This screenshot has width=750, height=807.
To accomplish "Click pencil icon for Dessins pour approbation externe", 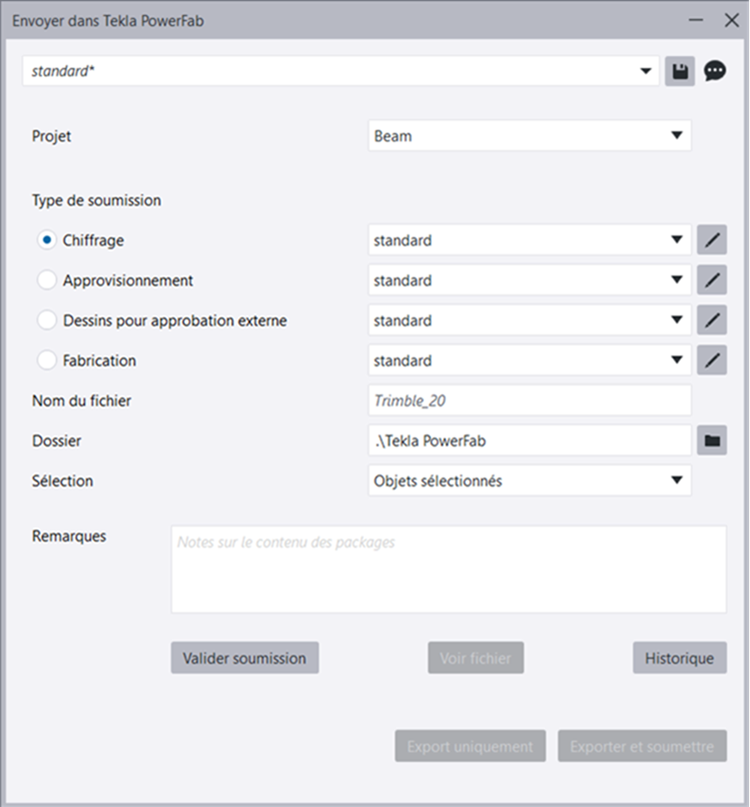I will click(x=712, y=321).
